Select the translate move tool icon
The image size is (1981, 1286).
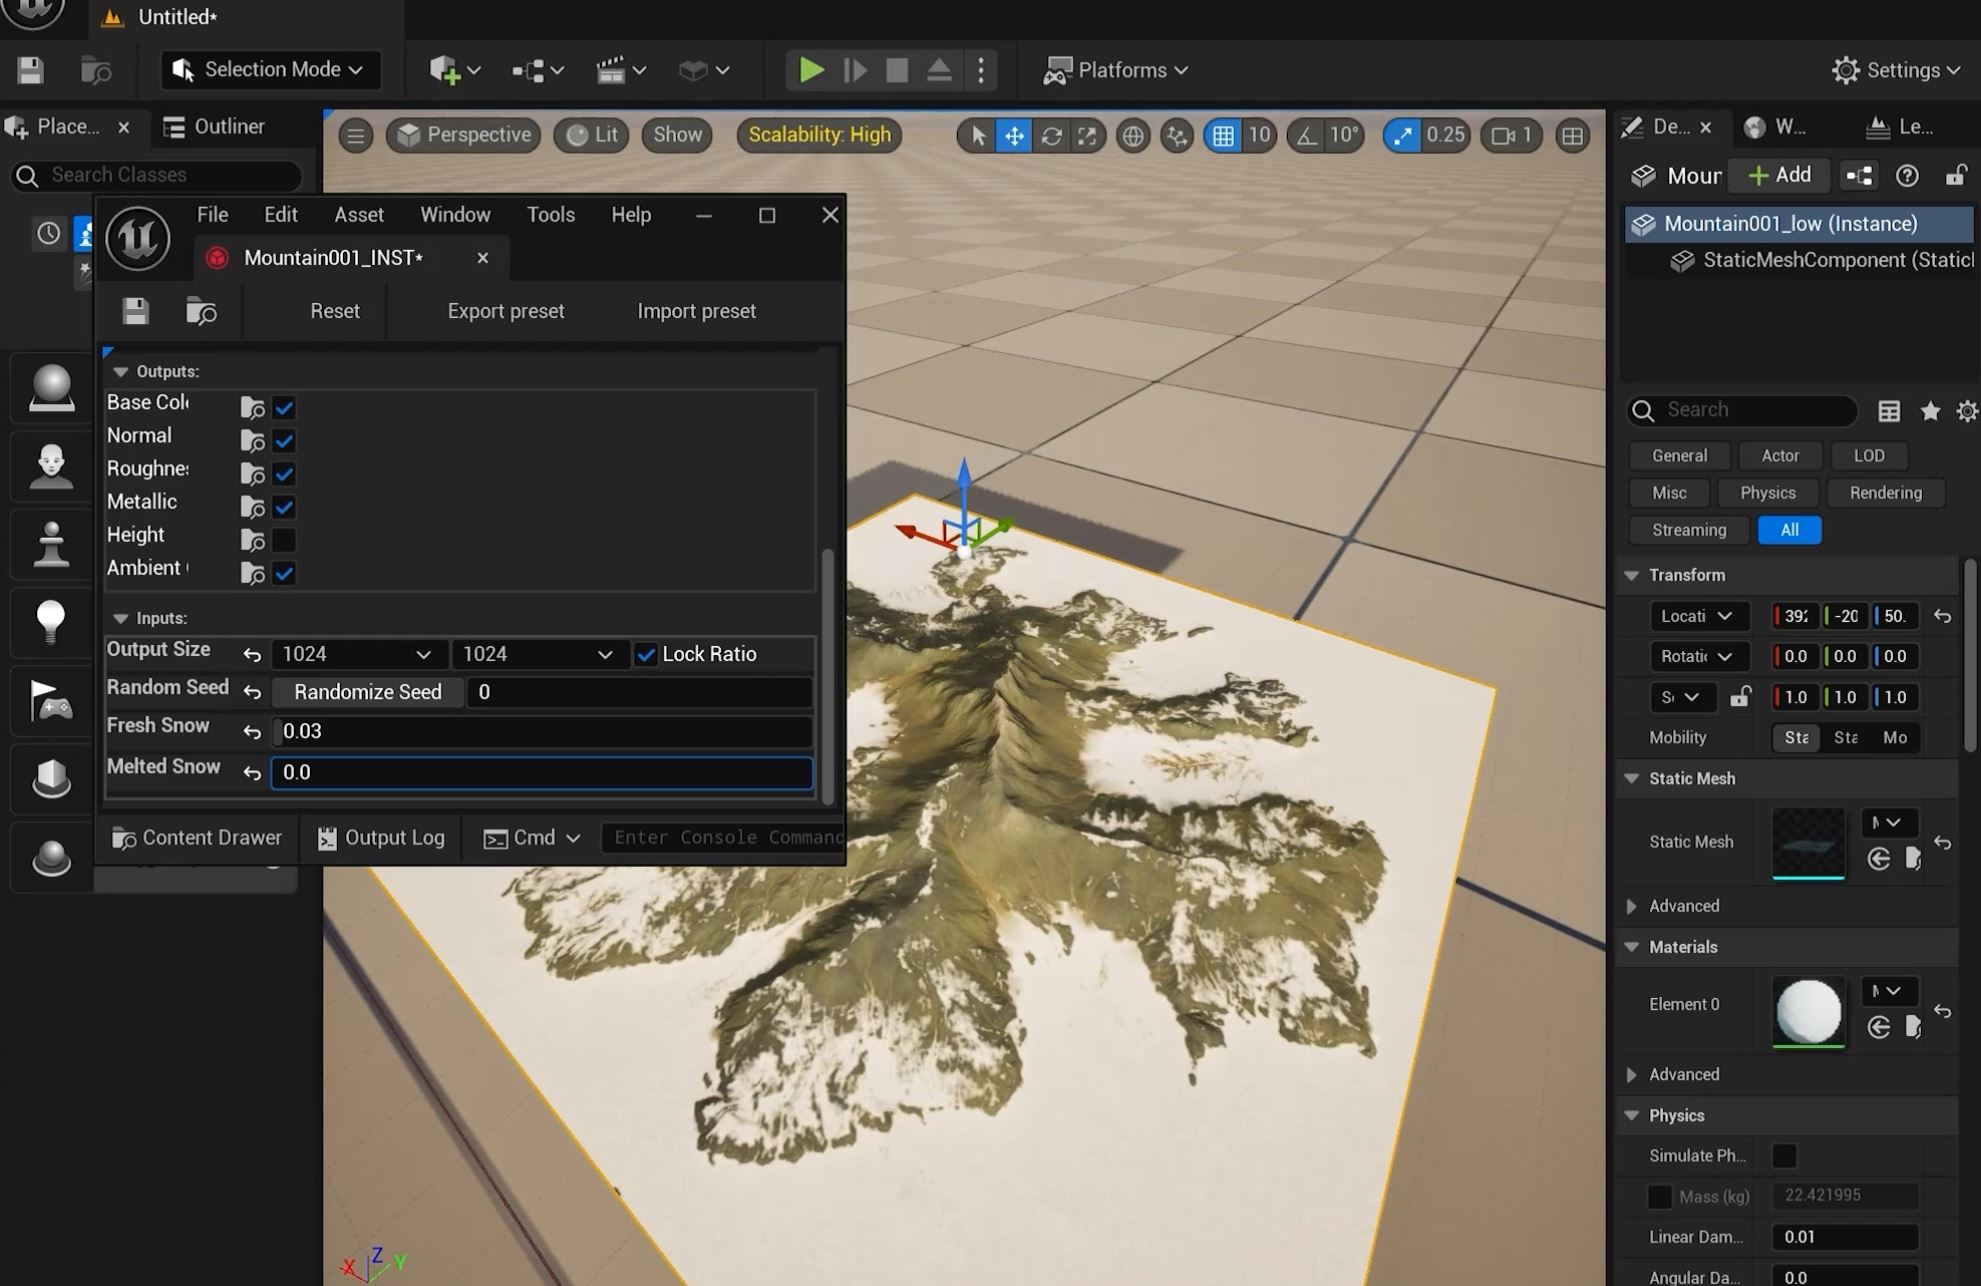1014,136
